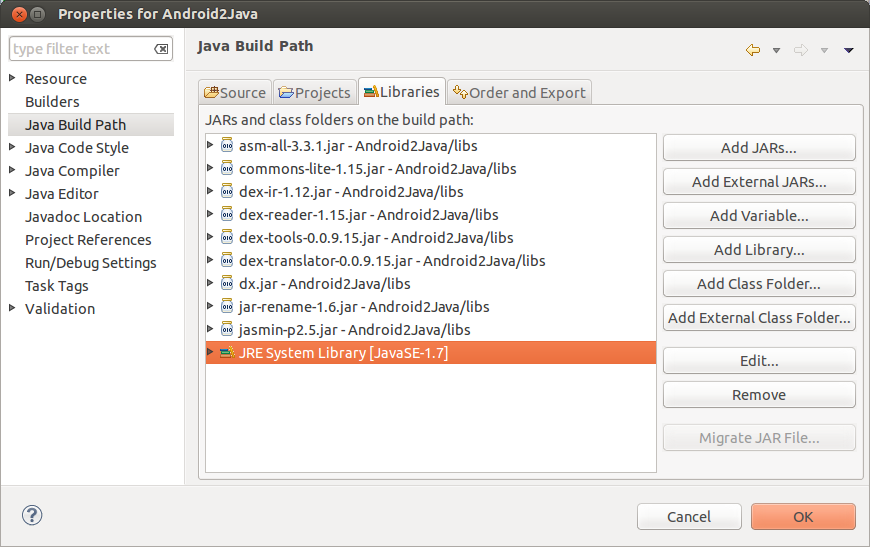Select Builders in the sidebar
The width and height of the screenshot is (870, 547).
point(52,102)
